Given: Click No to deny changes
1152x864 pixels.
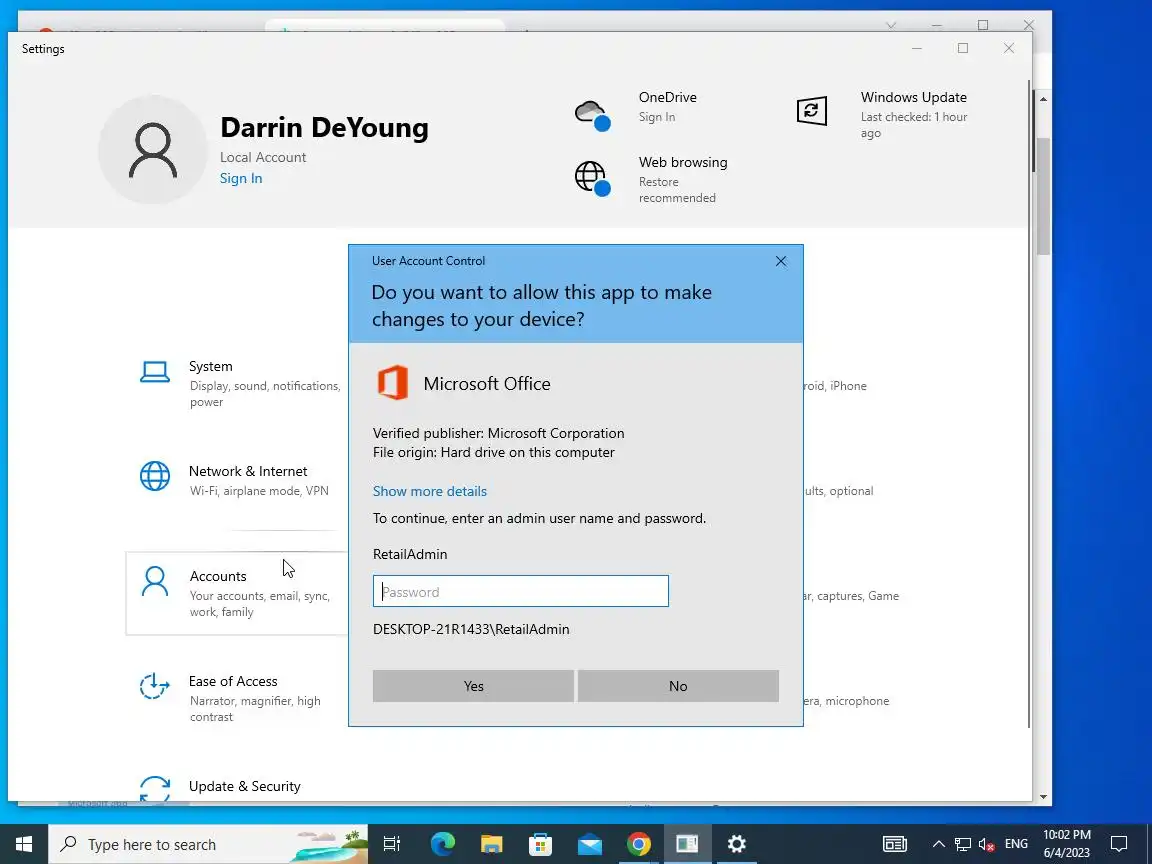Looking at the screenshot, I should tap(678, 685).
